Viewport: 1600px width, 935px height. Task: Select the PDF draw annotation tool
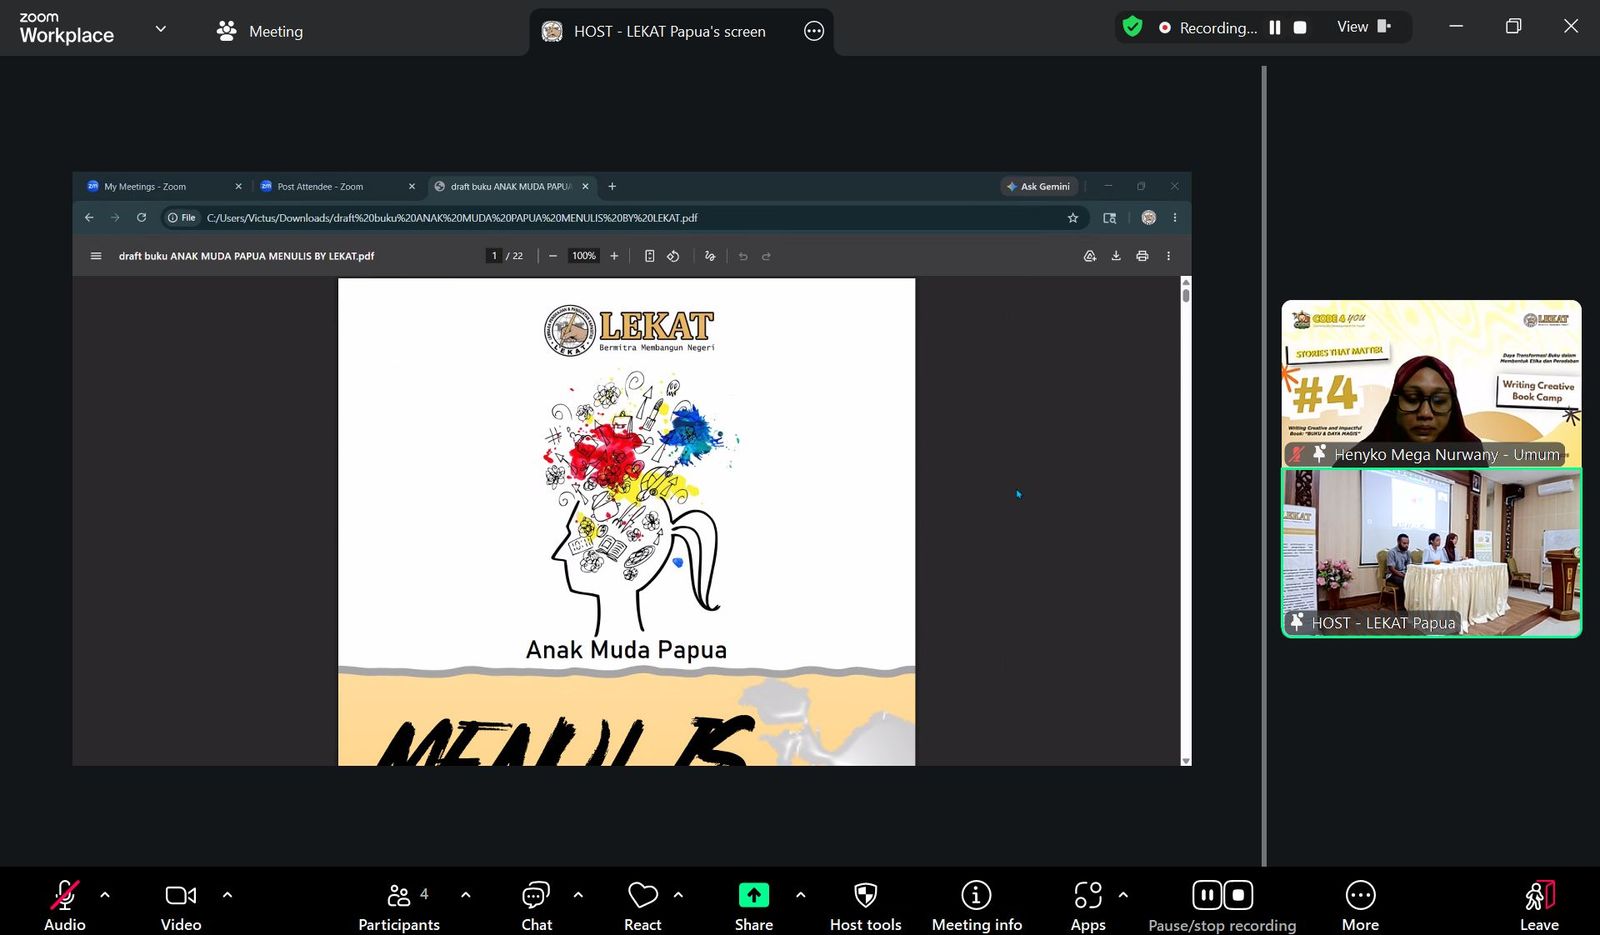click(x=710, y=256)
